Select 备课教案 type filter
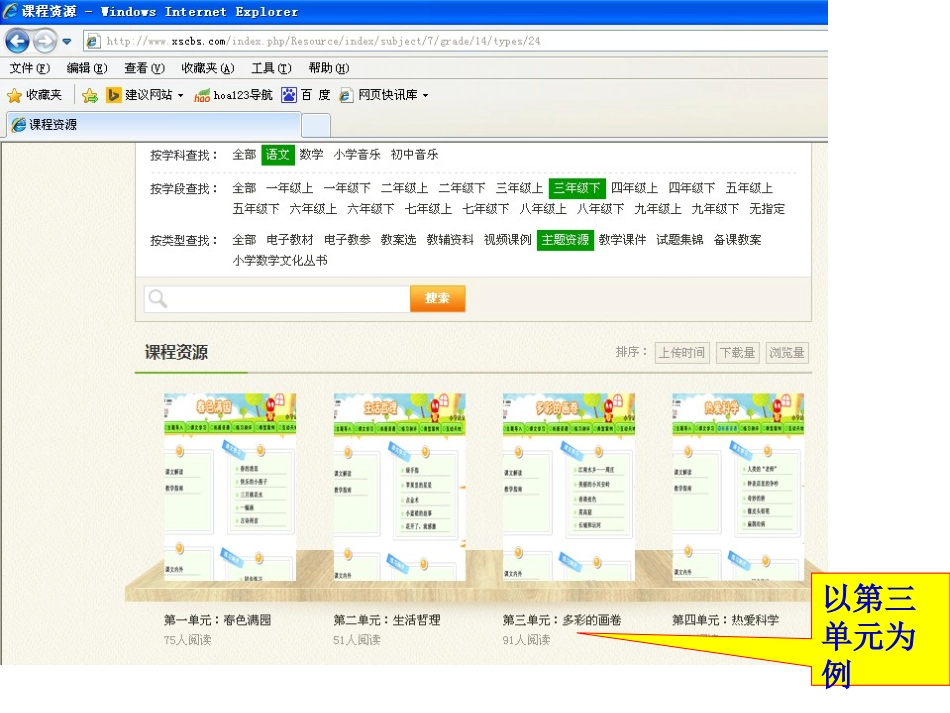 tap(737, 240)
